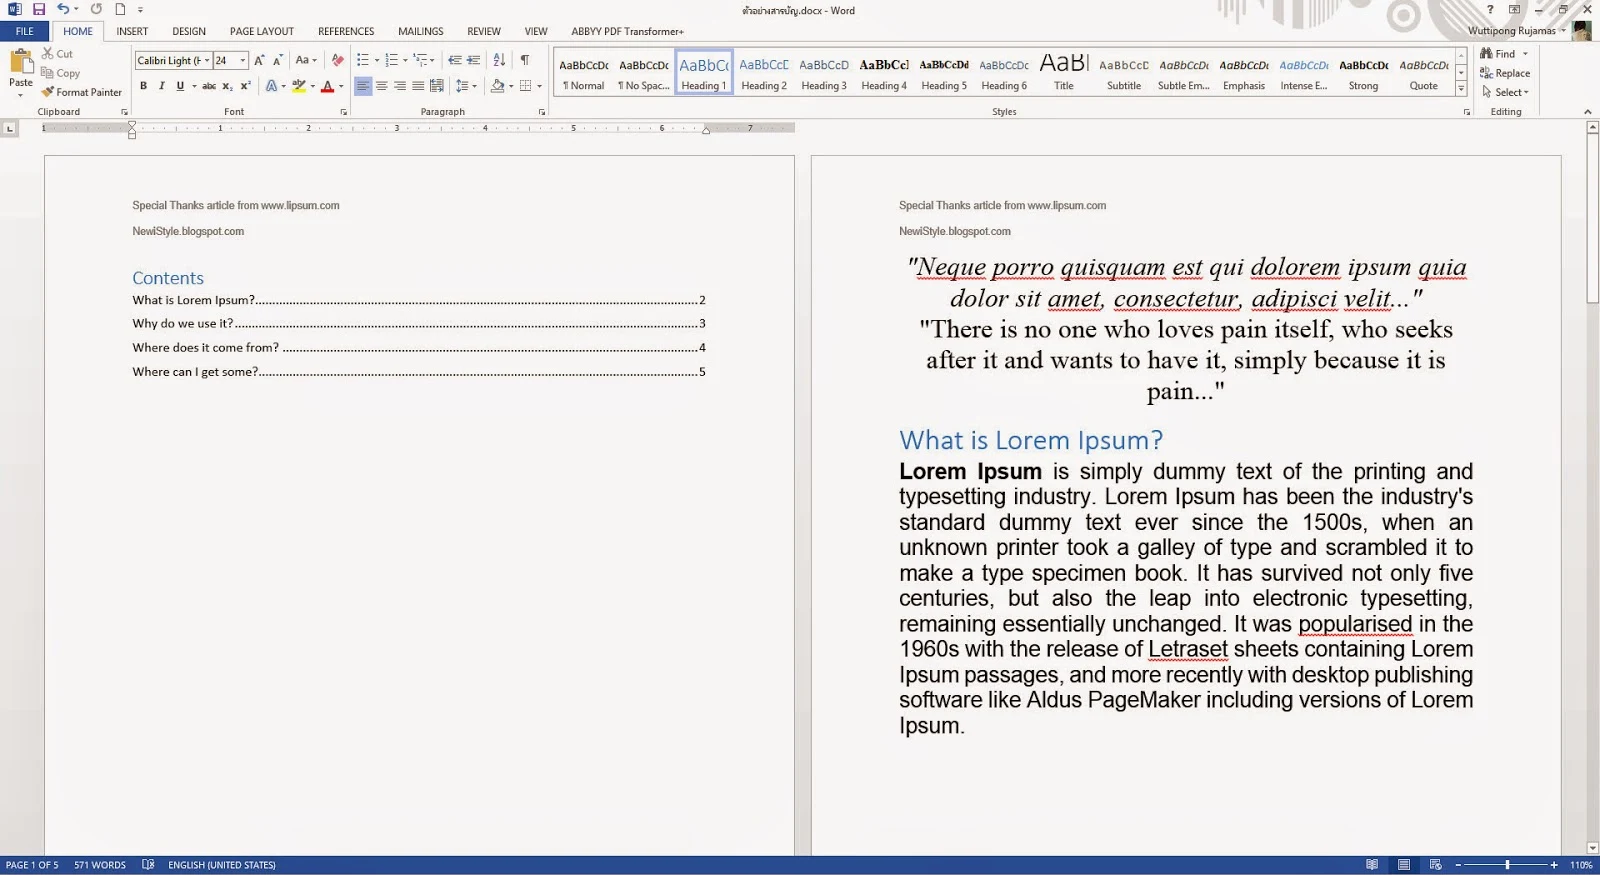Open spelling and proofing status icon
This screenshot has width=1600, height=875.
(x=148, y=865)
